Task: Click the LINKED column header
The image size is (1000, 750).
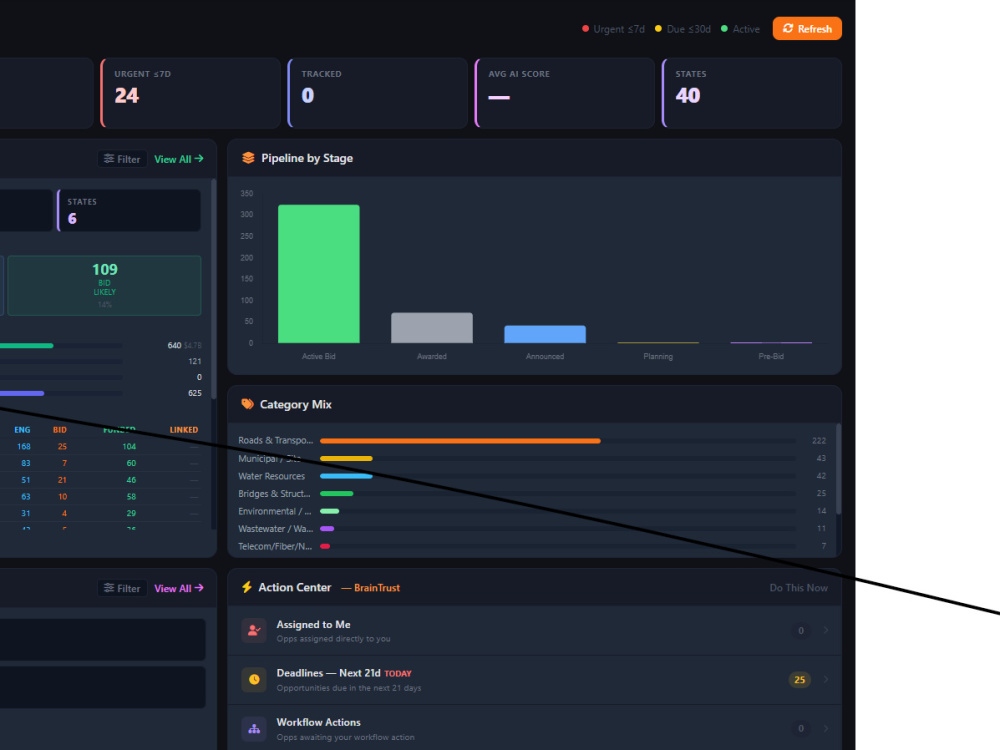Action: point(184,430)
